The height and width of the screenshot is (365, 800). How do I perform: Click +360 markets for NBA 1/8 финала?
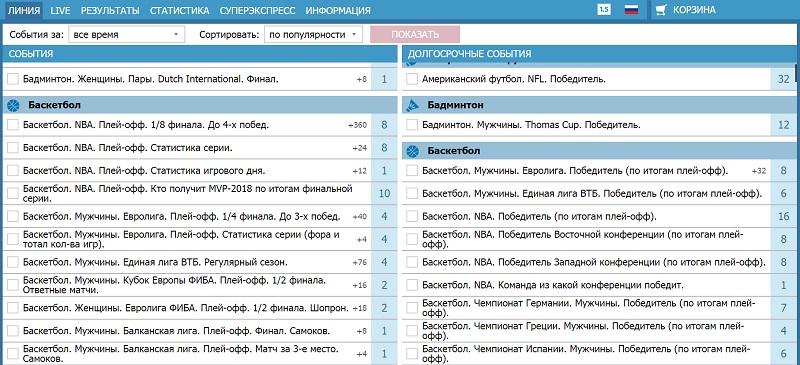click(x=357, y=125)
